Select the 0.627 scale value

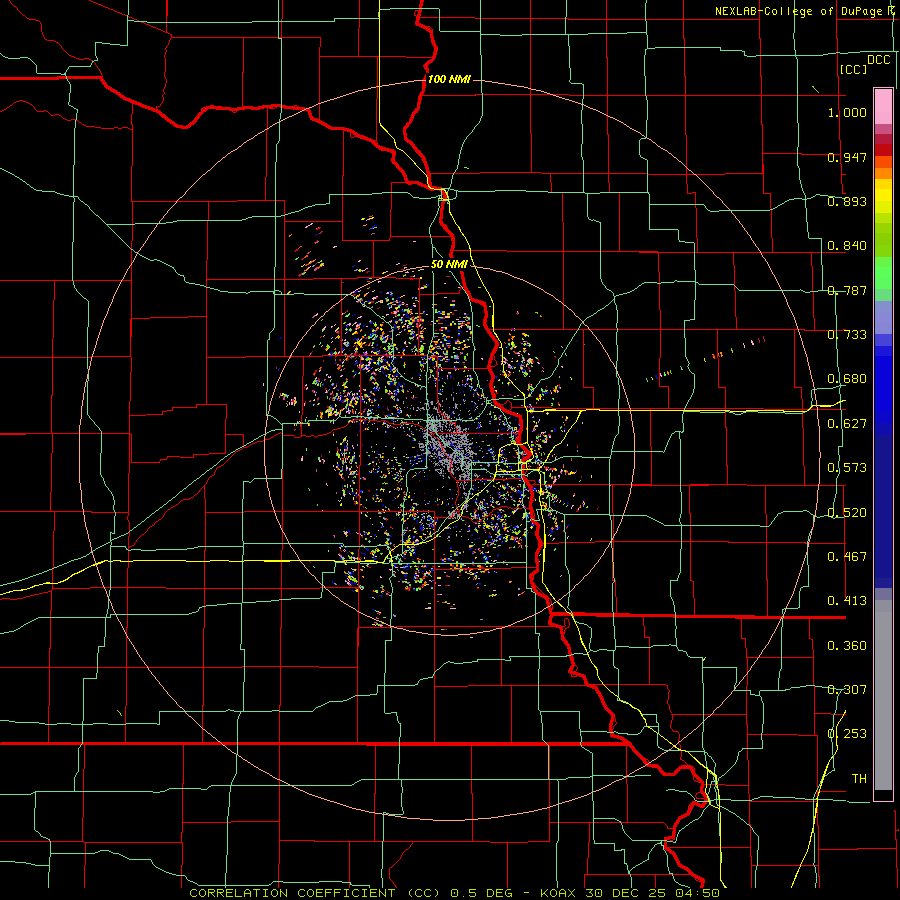(x=847, y=424)
